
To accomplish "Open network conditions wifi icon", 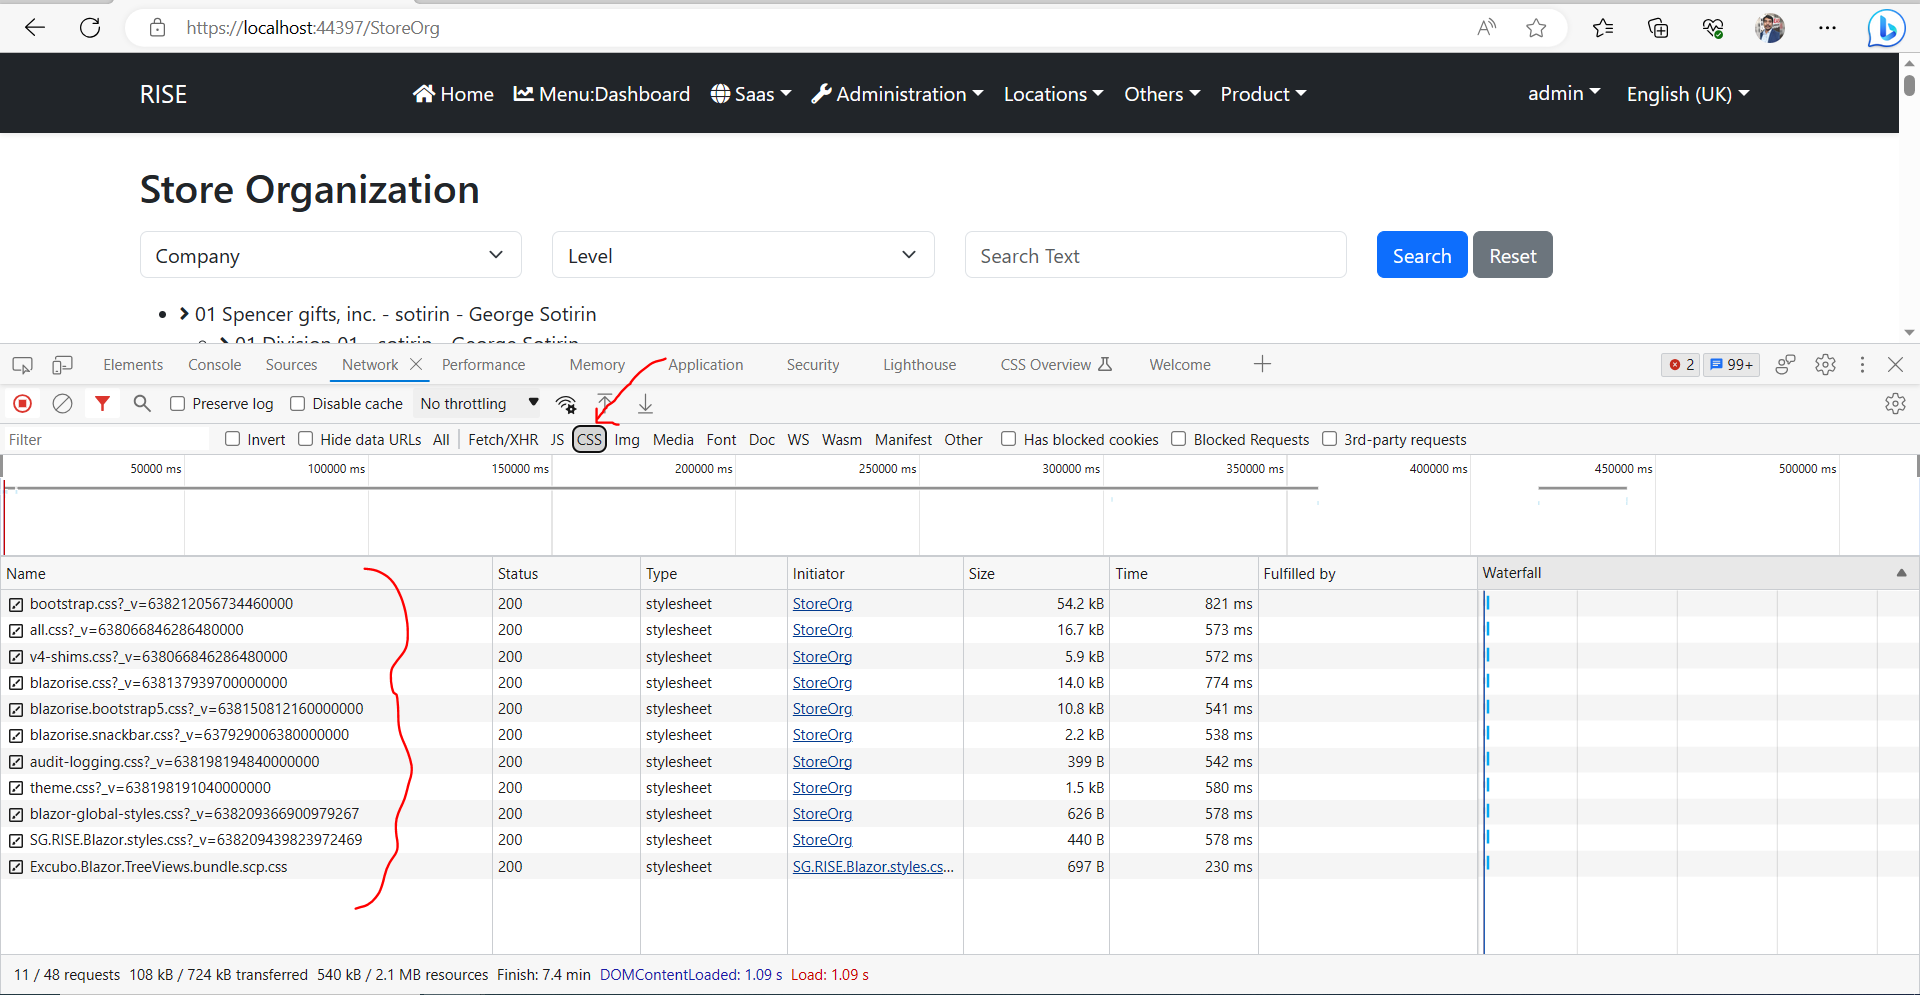I will 566,404.
